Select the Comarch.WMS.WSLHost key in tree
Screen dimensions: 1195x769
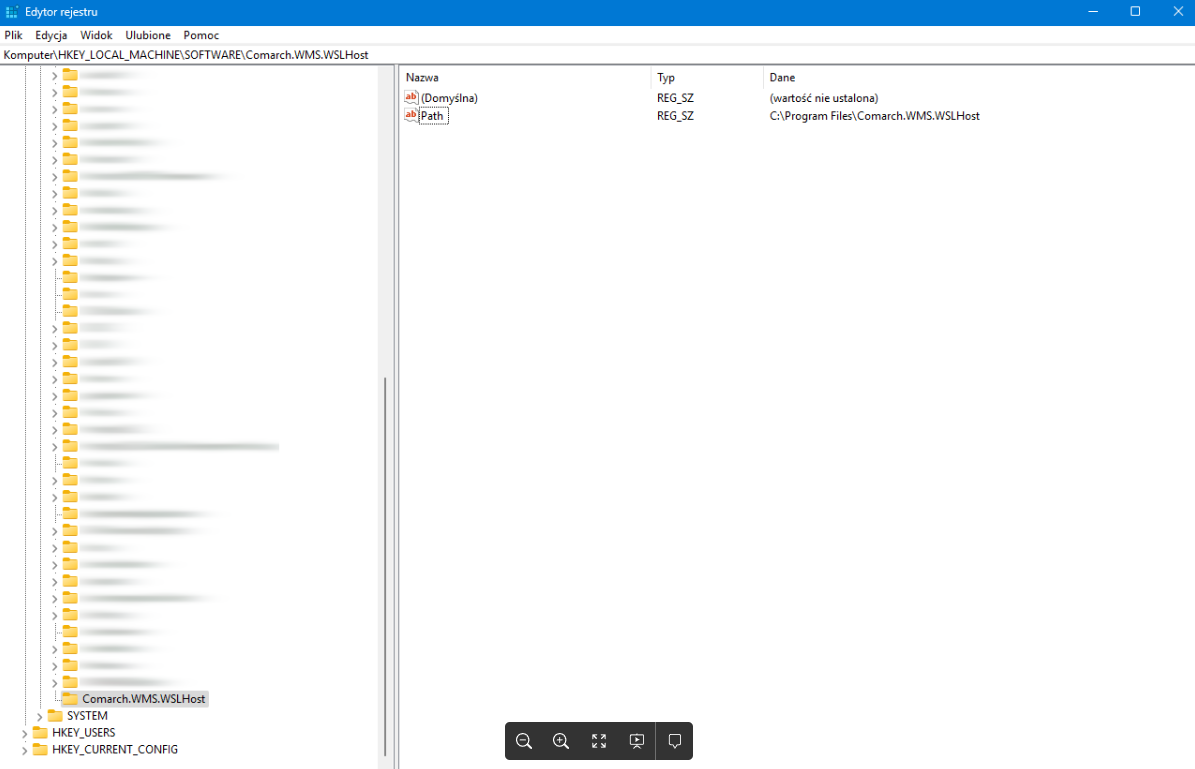pyautogui.click(x=143, y=699)
